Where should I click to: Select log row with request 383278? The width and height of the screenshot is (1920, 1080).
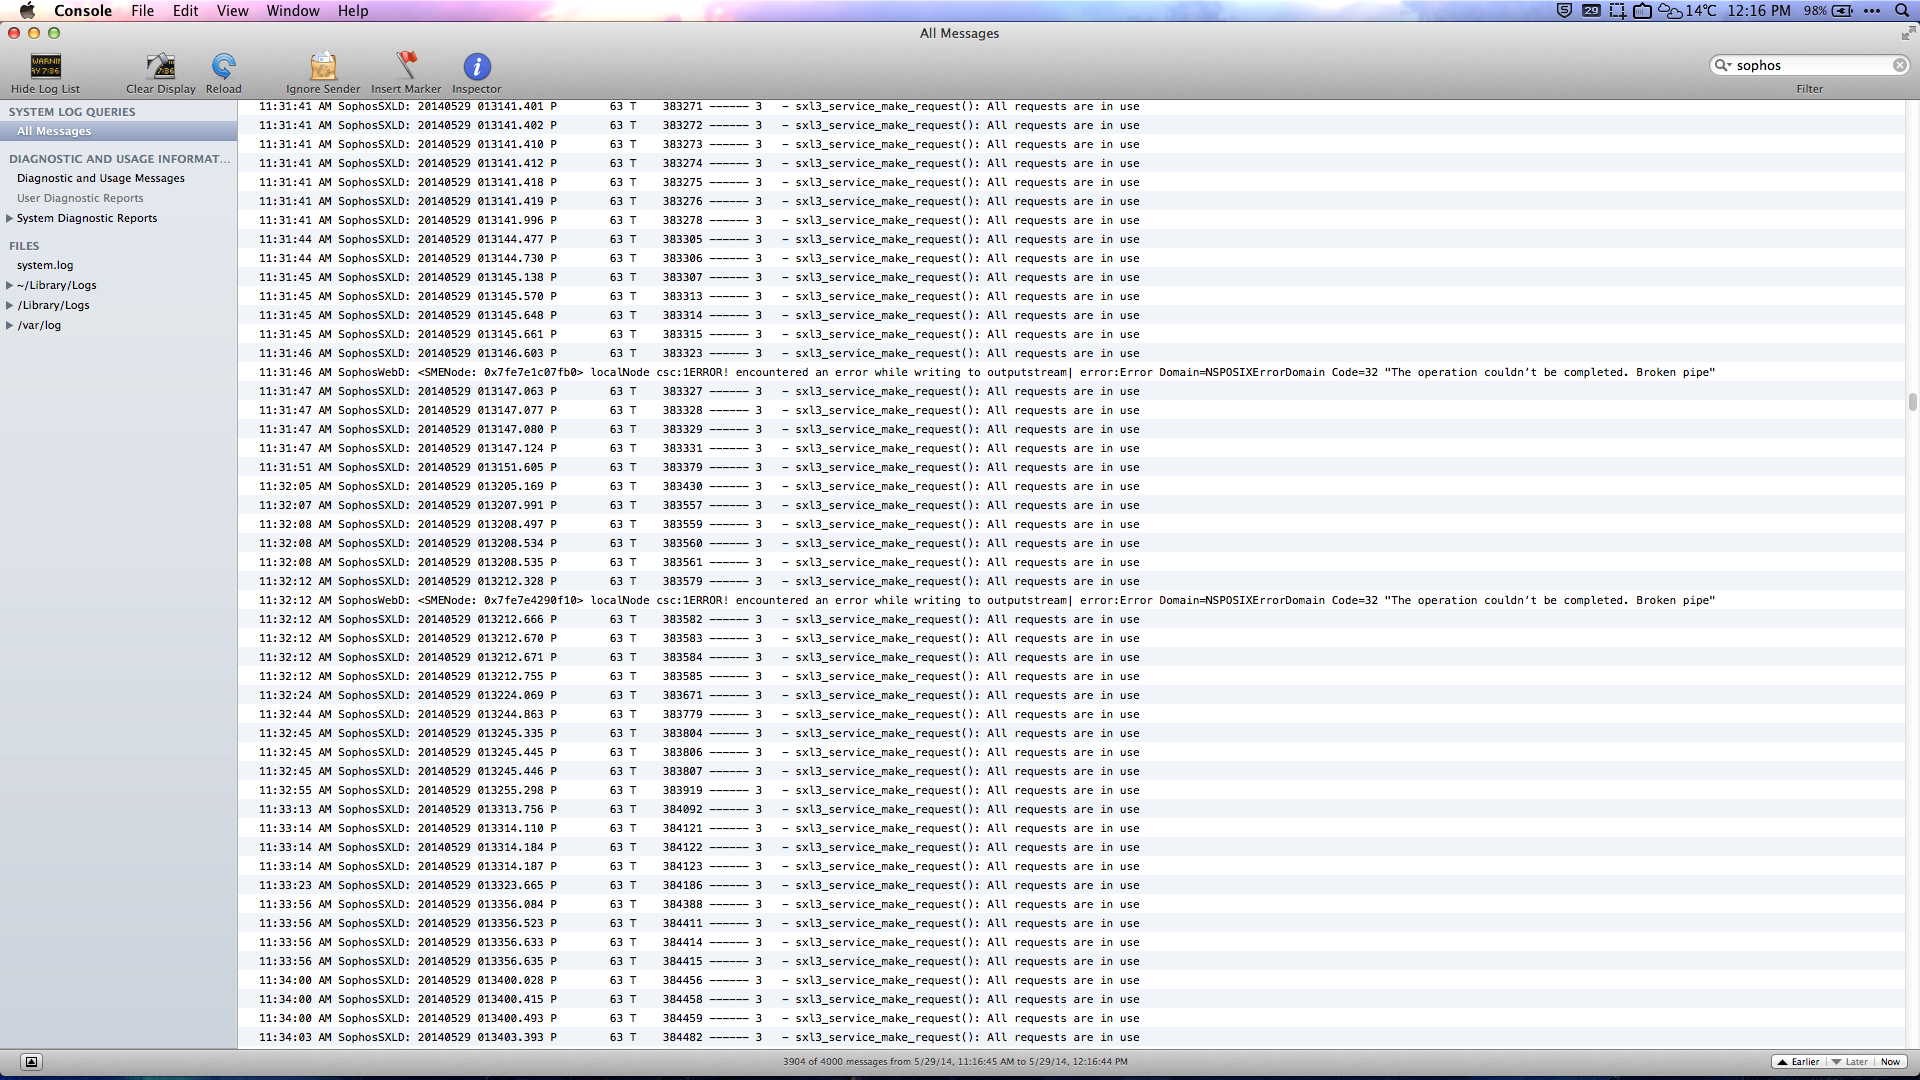tap(1071, 220)
